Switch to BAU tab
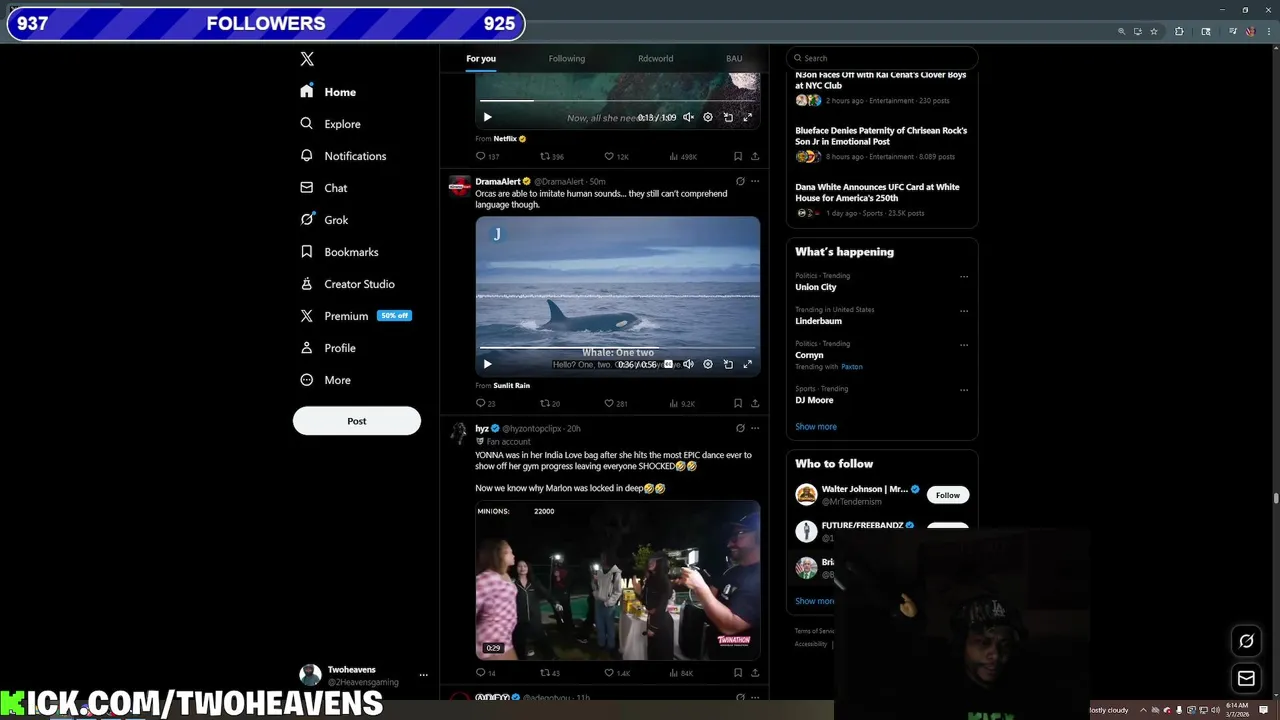The height and width of the screenshot is (720, 1280). 734,58
